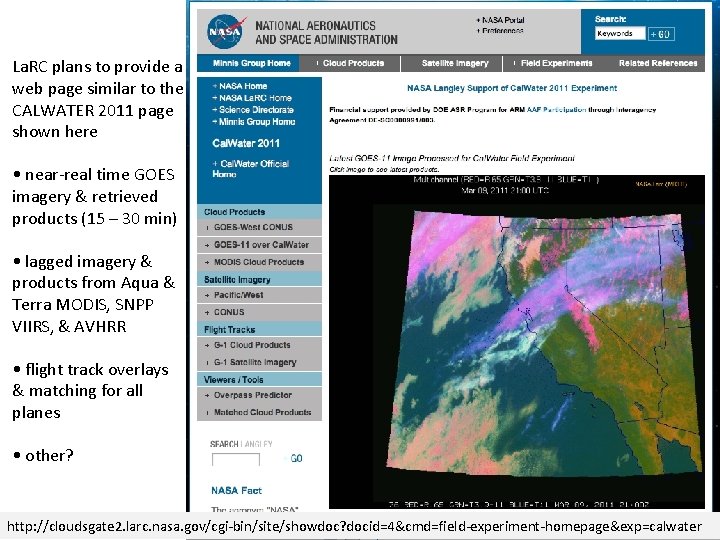This screenshot has height=540, width=720.
Task: Open NASA LaRC Home sidebar link
Action: tap(252, 98)
